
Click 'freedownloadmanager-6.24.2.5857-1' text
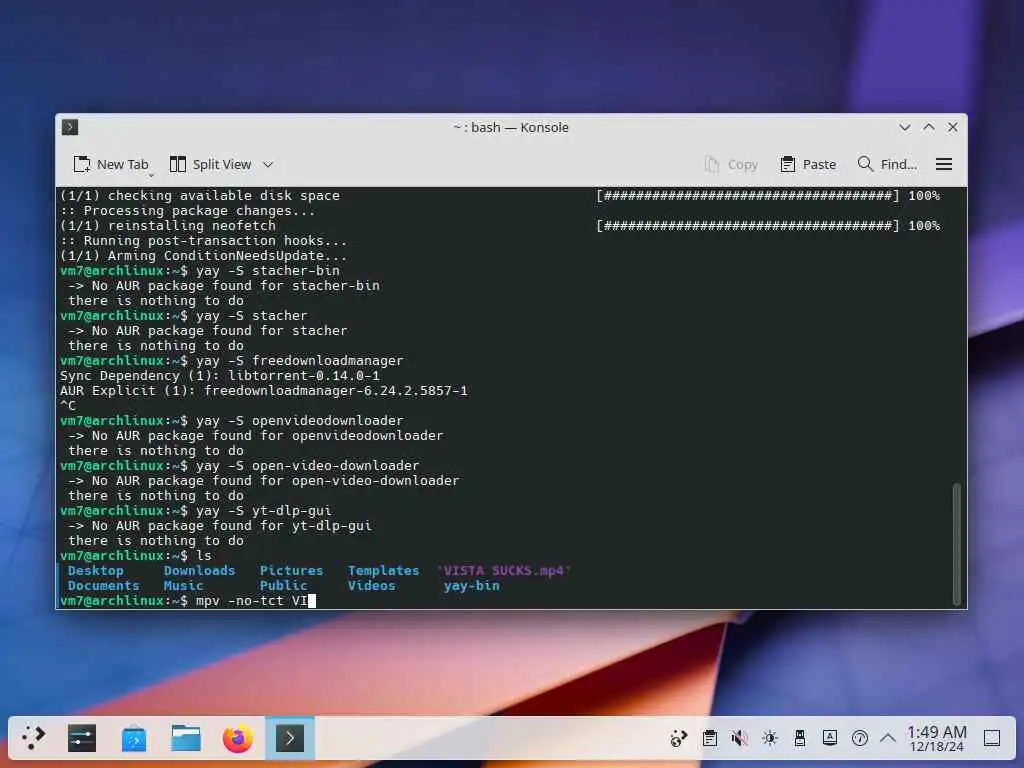pyautogui.click(x=336, y=391)
